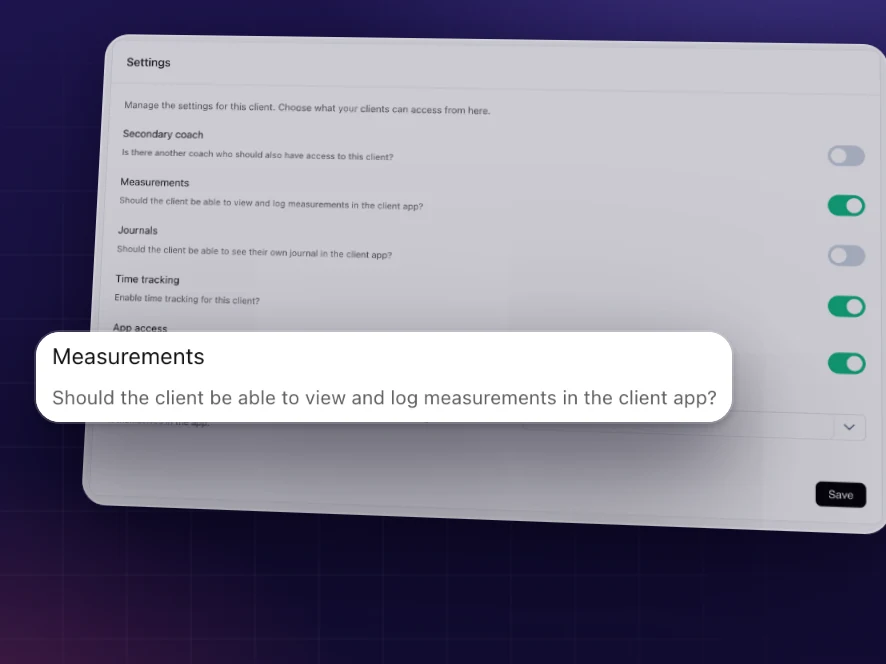This screenshot has width=886, height=664.
Task: Toggle the App access switch
Action: tap(846, 363)
